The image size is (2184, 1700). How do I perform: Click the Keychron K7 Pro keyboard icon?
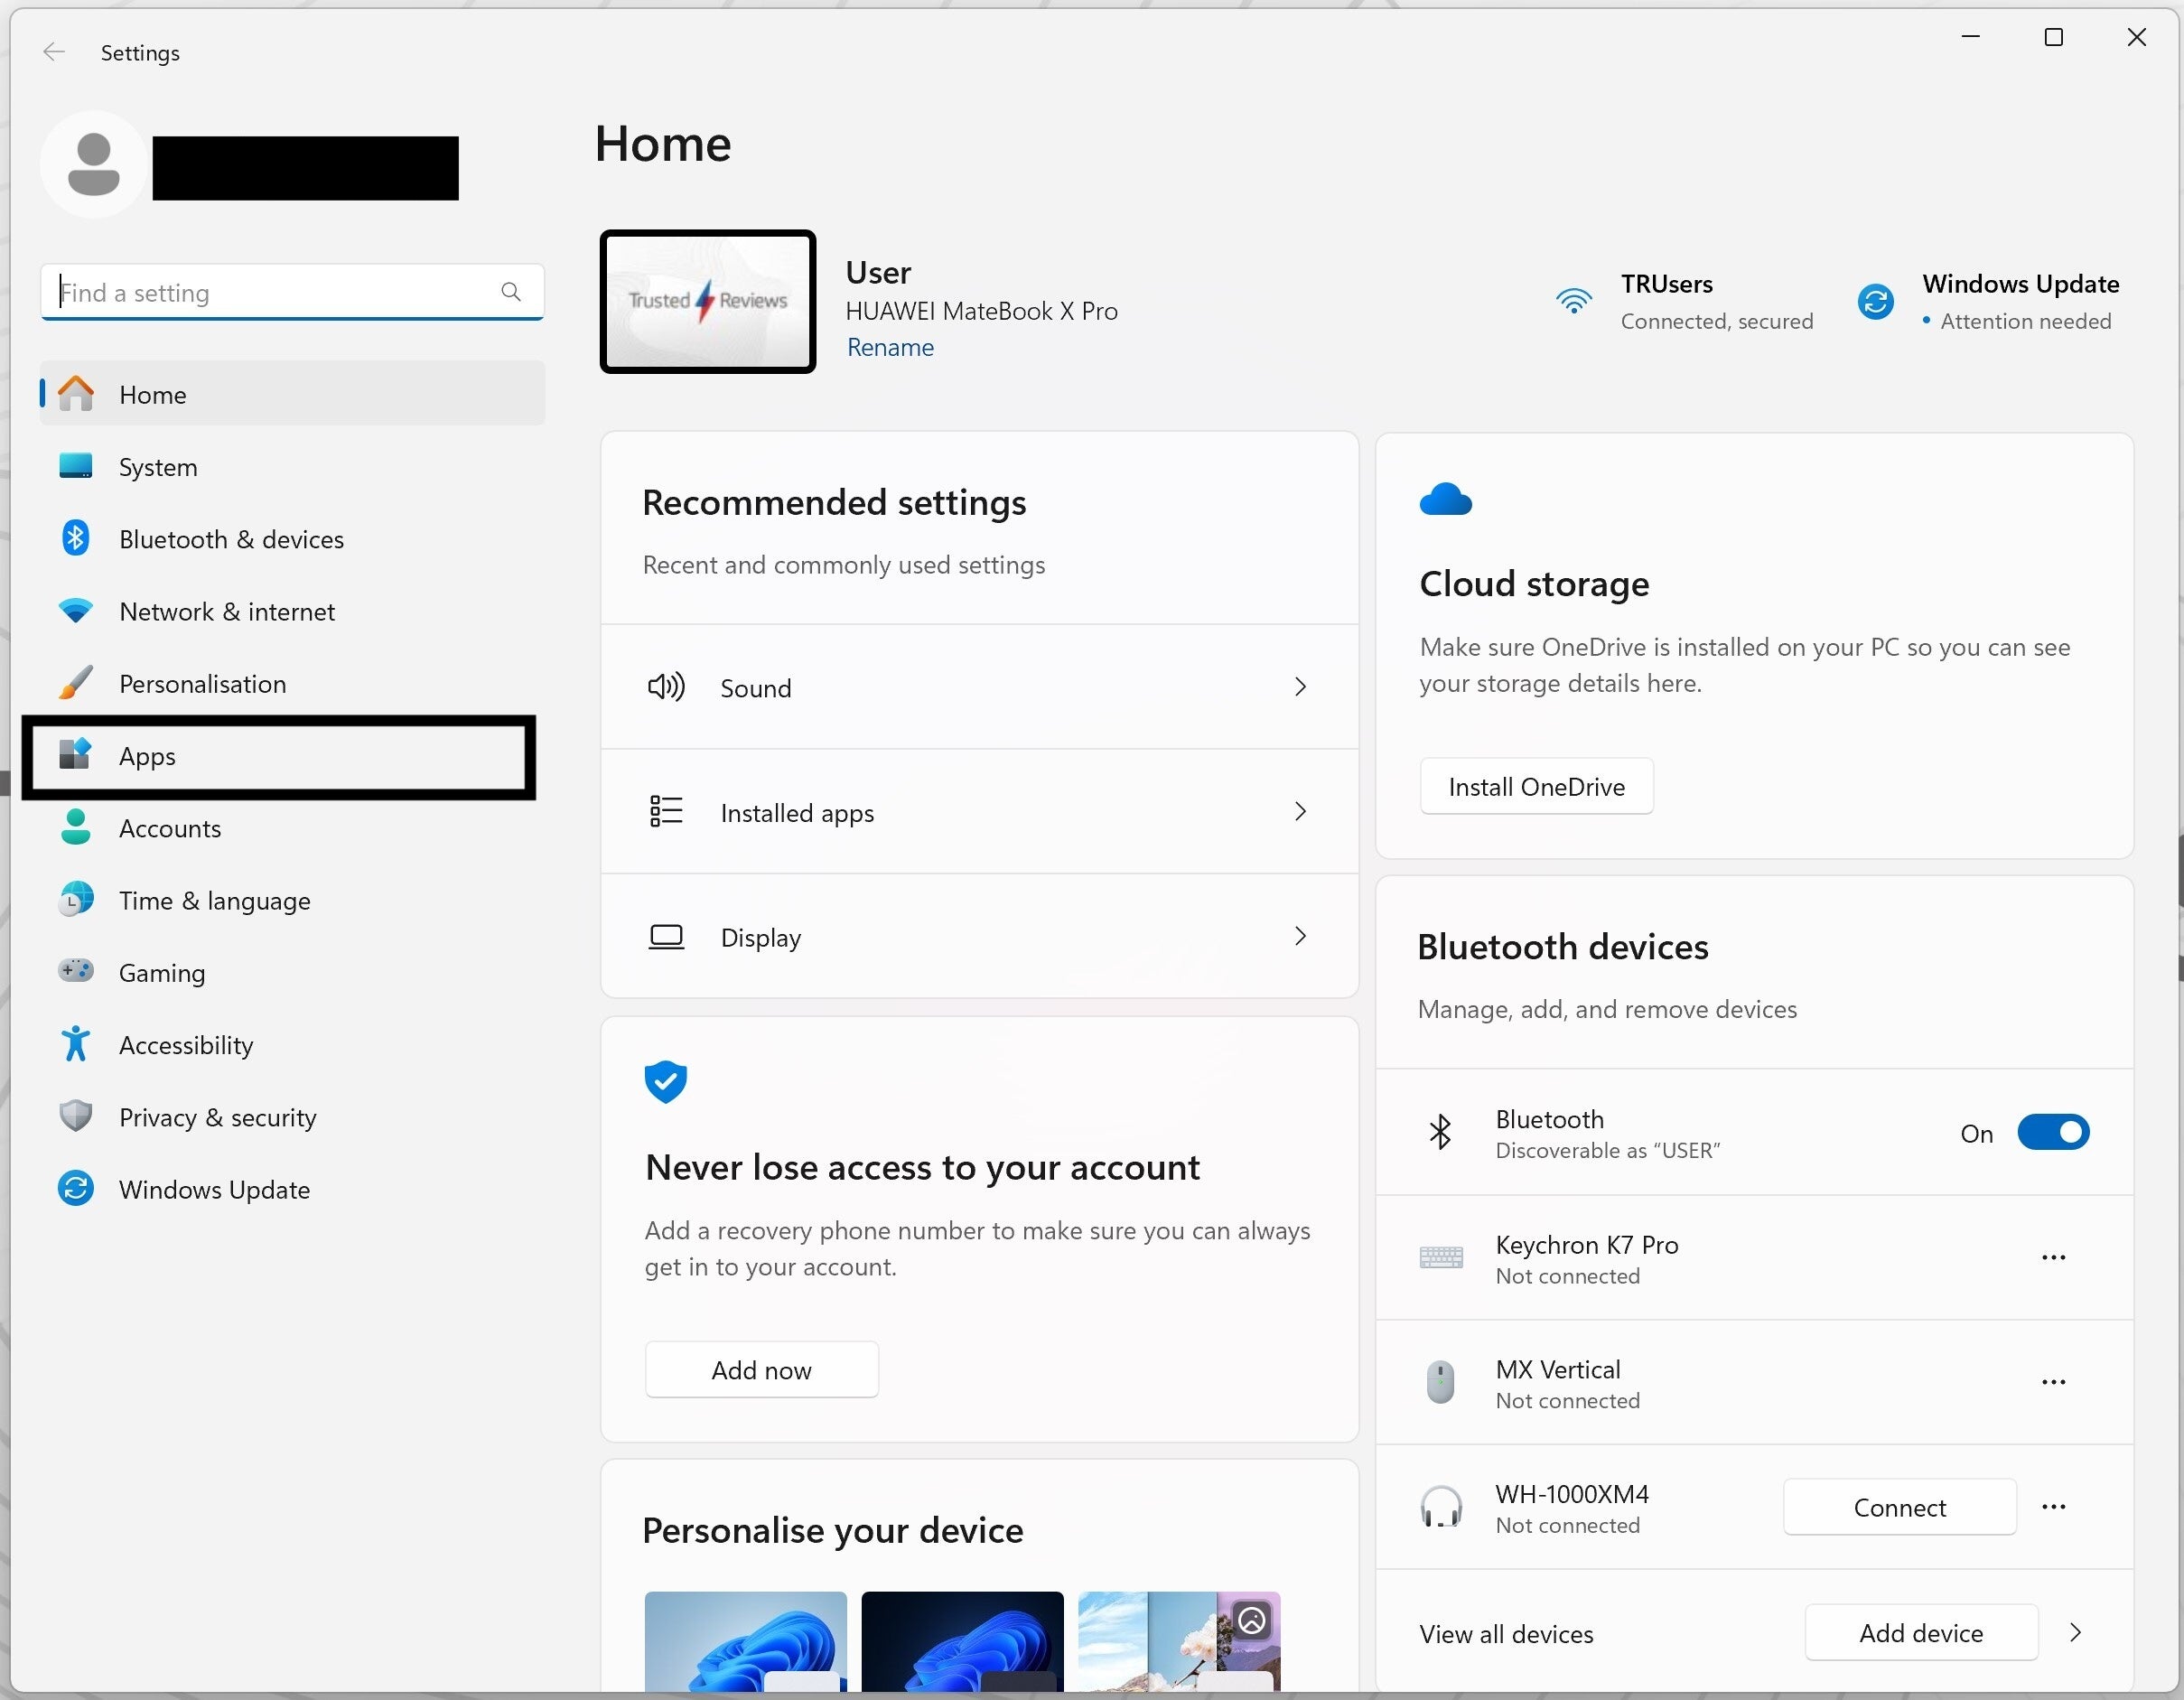tap(1441, 1257)
